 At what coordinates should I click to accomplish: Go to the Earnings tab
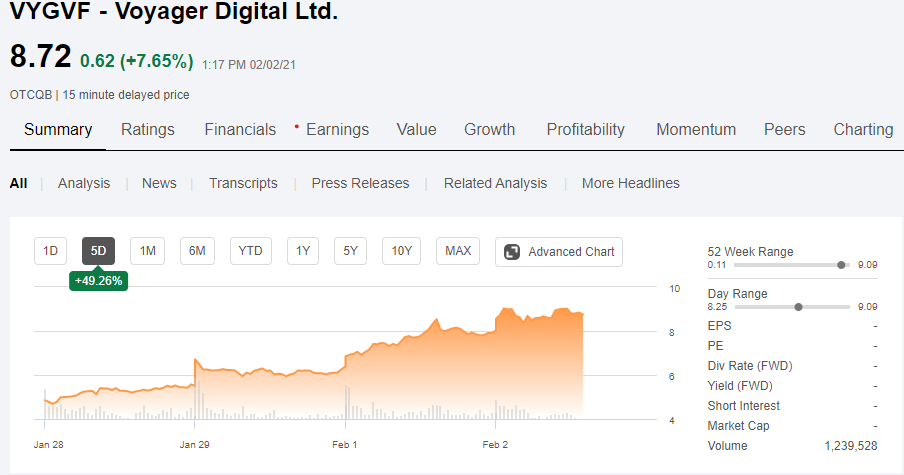tap(337, 130)
